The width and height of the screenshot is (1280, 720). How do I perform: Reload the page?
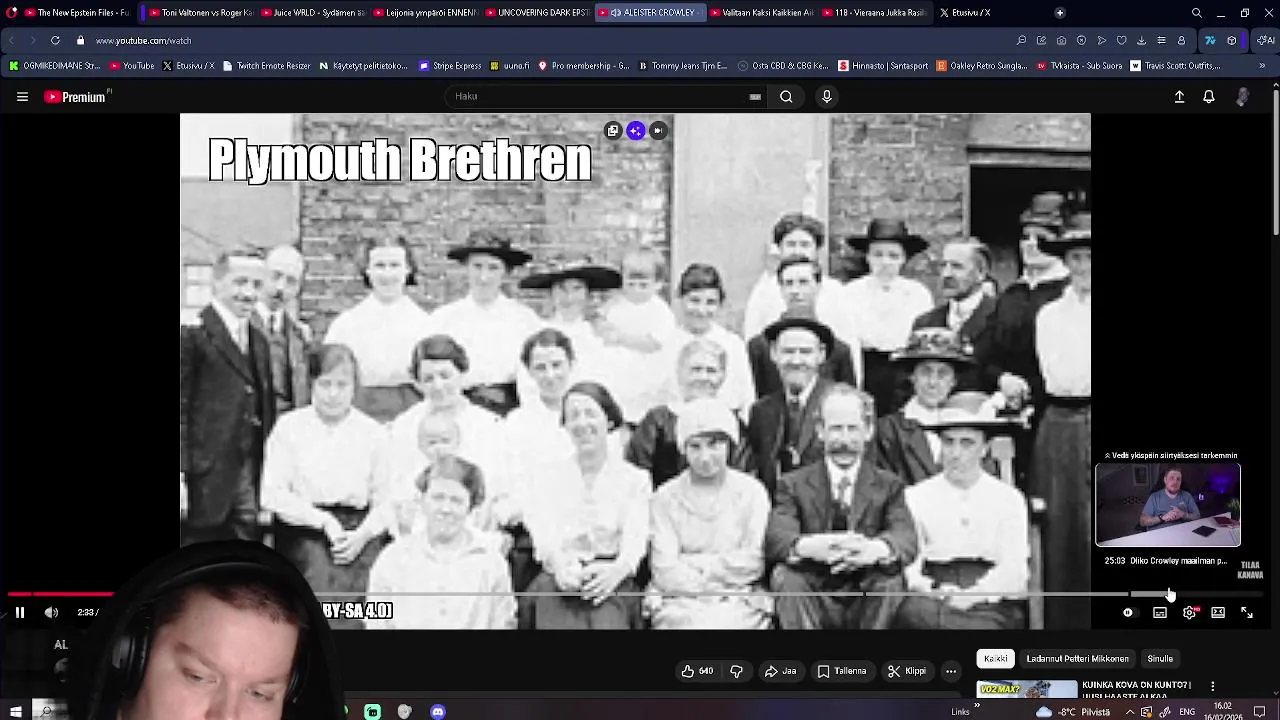click(x=55, y=41)
